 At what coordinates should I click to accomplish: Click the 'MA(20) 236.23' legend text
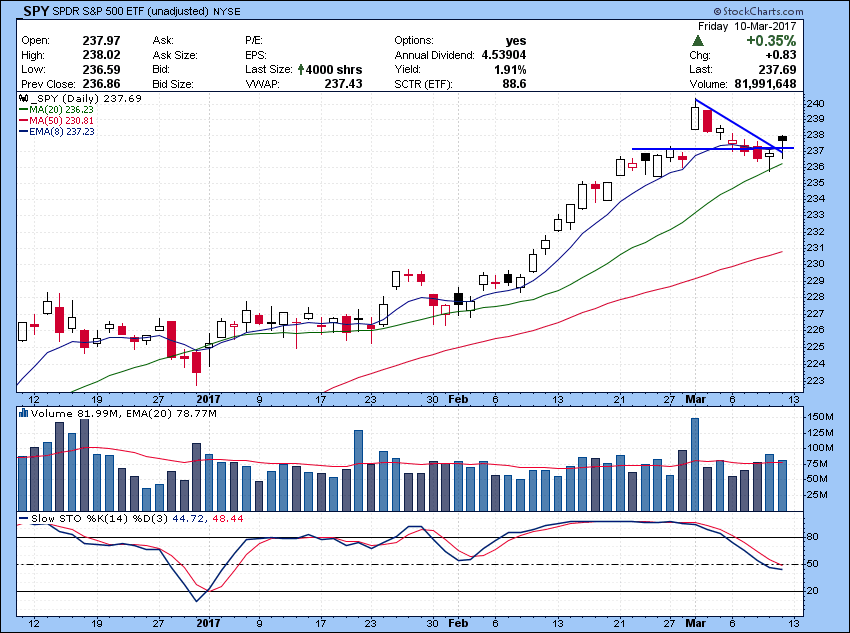tap(61, 109)
